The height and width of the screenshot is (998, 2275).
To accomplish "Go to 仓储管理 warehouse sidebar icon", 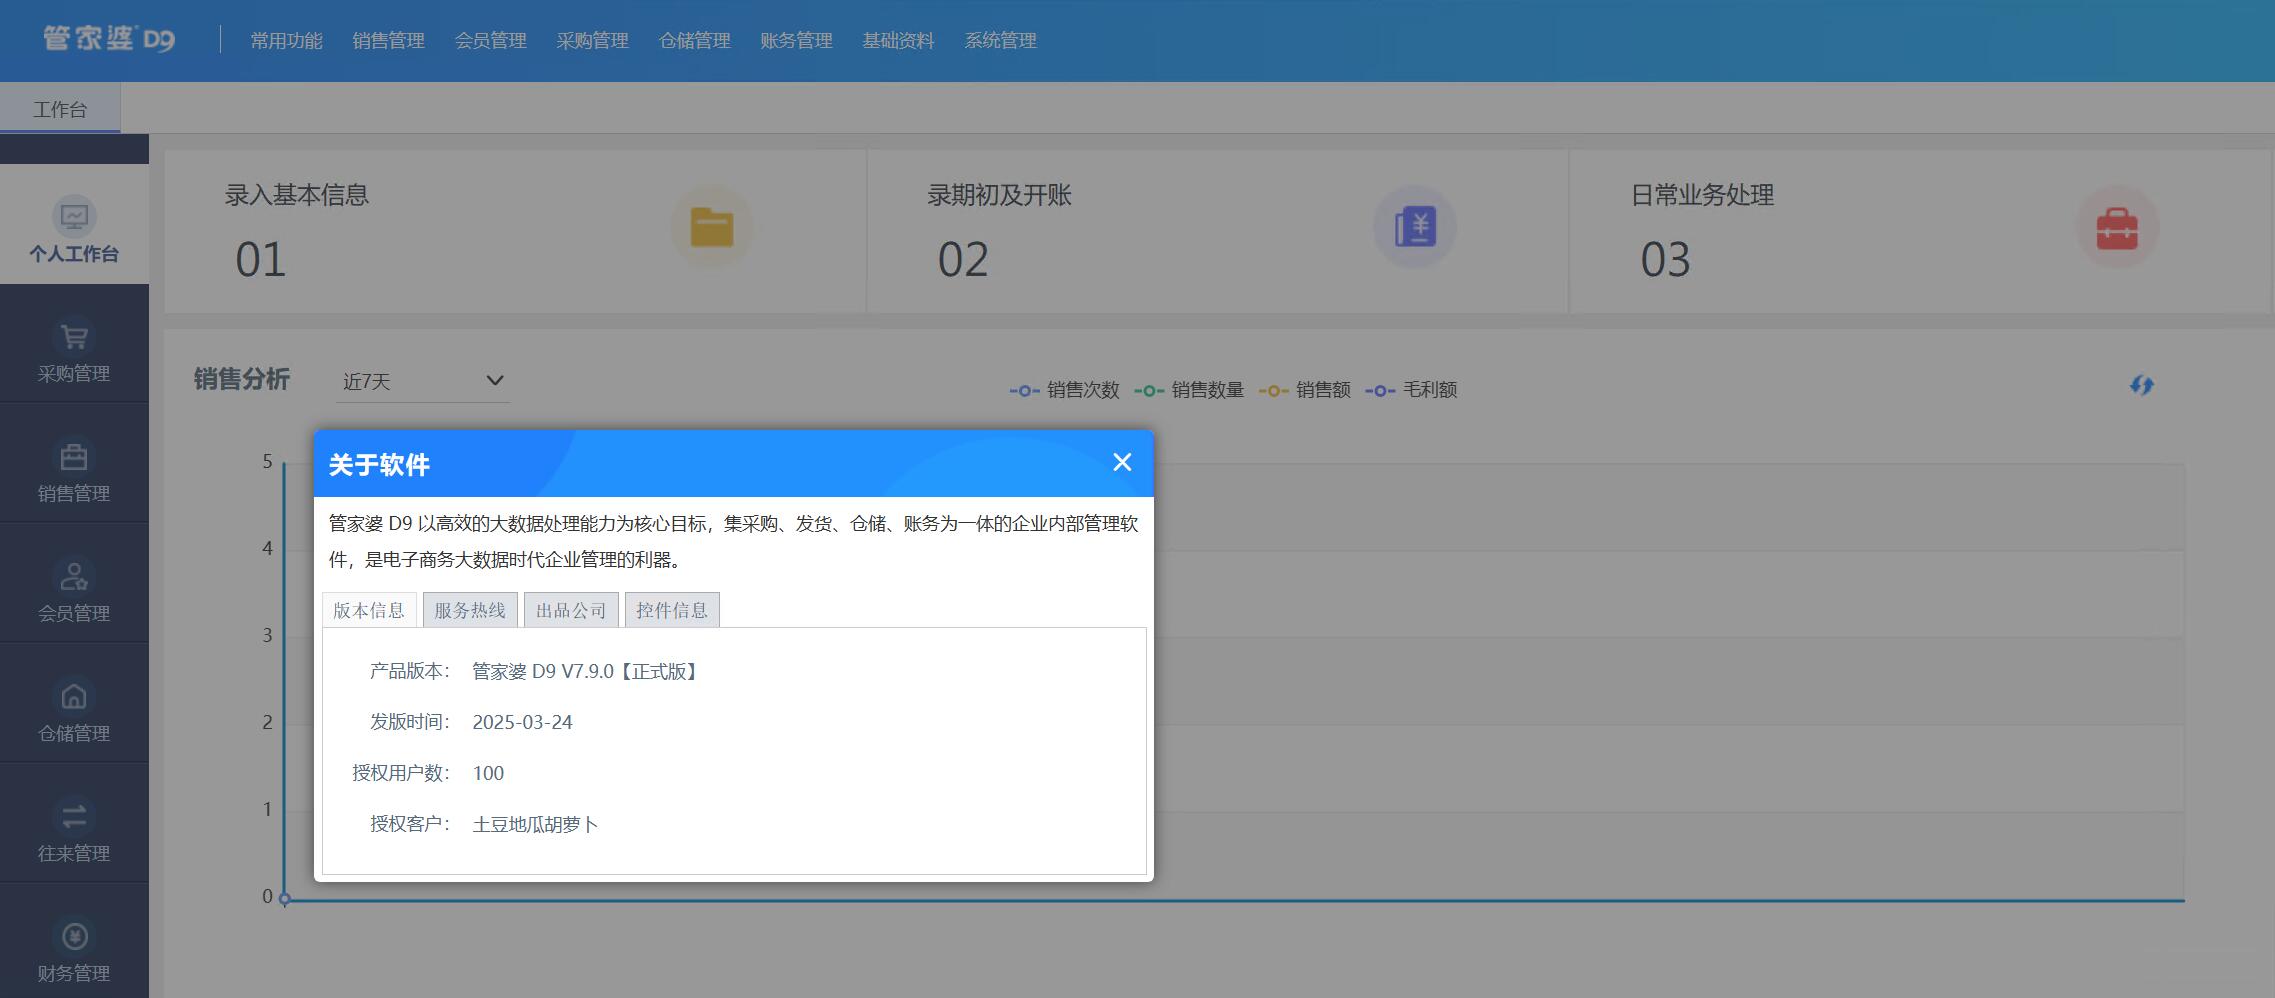I will pos(74,696).
